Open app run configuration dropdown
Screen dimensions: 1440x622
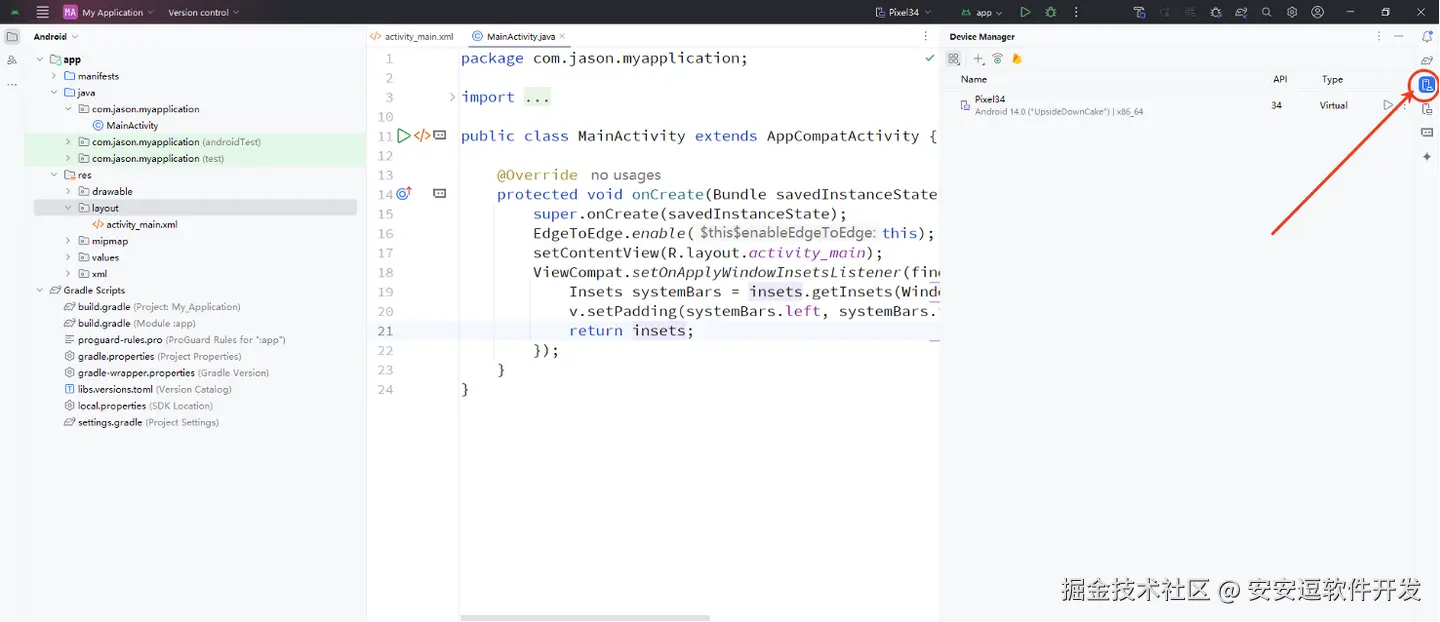coord(982,12)
